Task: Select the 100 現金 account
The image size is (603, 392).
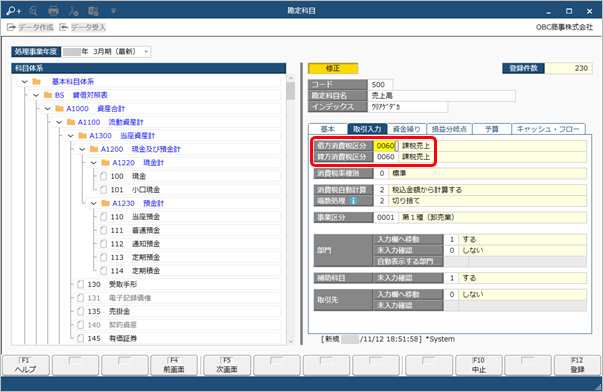Action: [188, 176]
